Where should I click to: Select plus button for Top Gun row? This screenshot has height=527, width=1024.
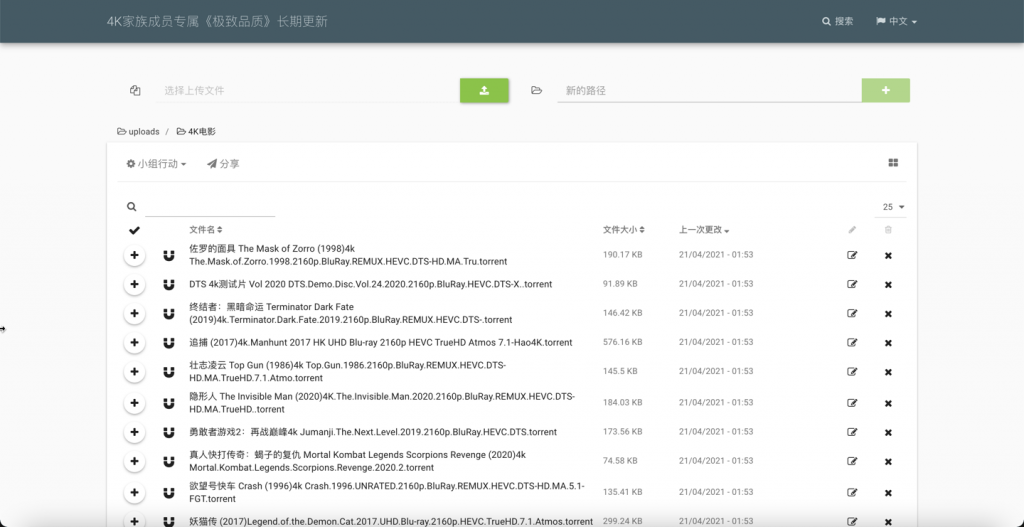[135, 372]
